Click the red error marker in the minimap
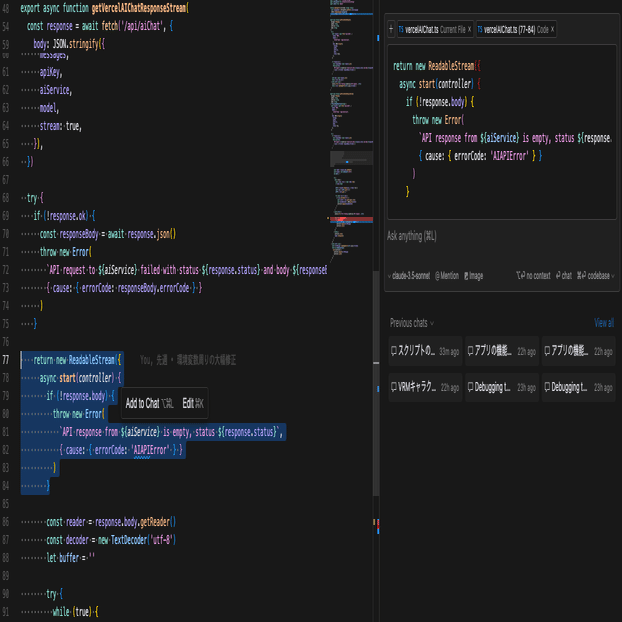 coord(351,219)
